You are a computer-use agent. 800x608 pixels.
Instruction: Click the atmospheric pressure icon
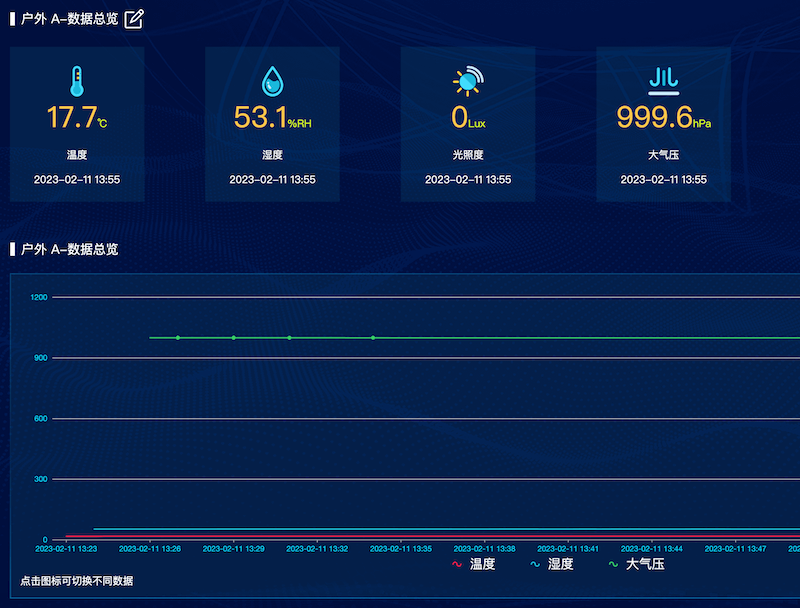[x=663, y=80]
